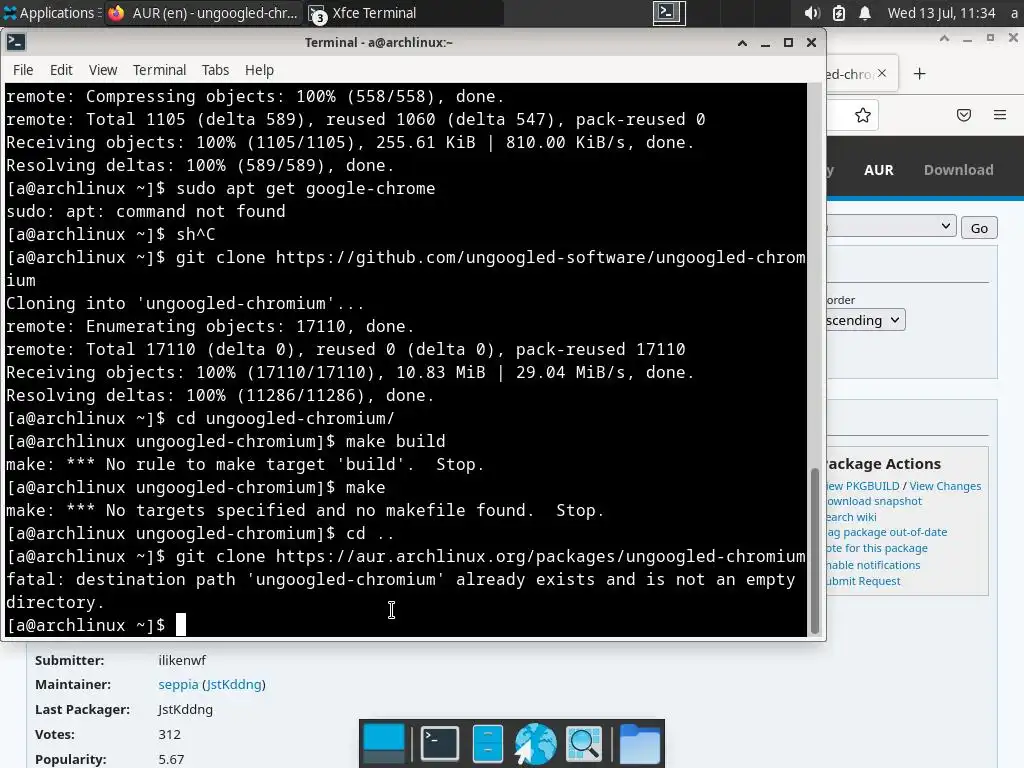Open the View PKGBUILD link
The height and width of the screenshot is (768, 1024).
point(863,486)
